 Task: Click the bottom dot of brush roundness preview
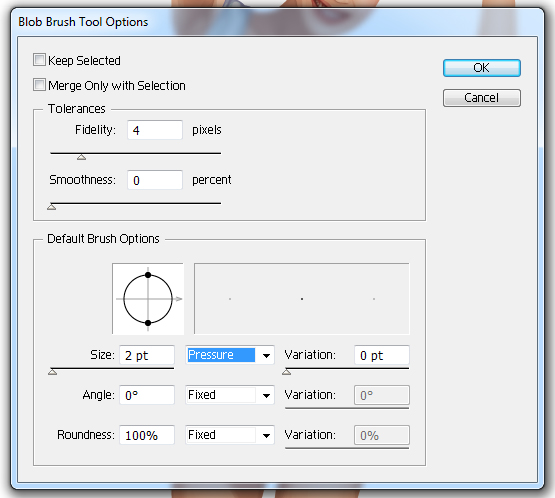pyautogui.click(x=148, y=323)
